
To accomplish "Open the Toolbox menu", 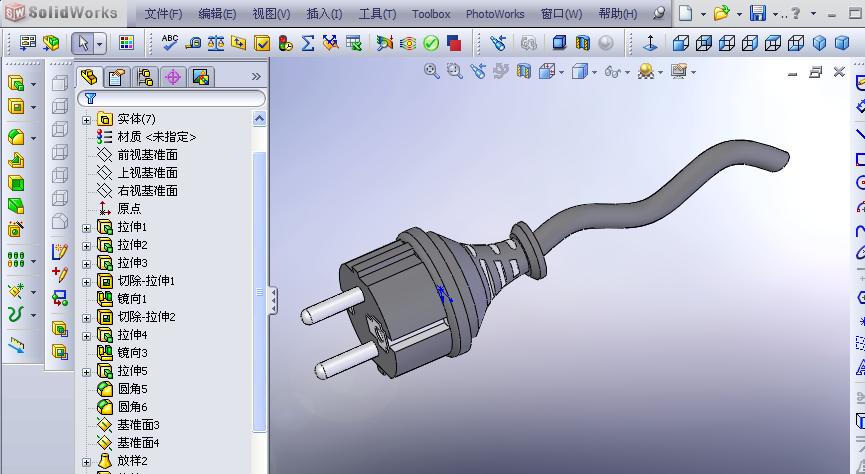I will (x=431, y=14).
